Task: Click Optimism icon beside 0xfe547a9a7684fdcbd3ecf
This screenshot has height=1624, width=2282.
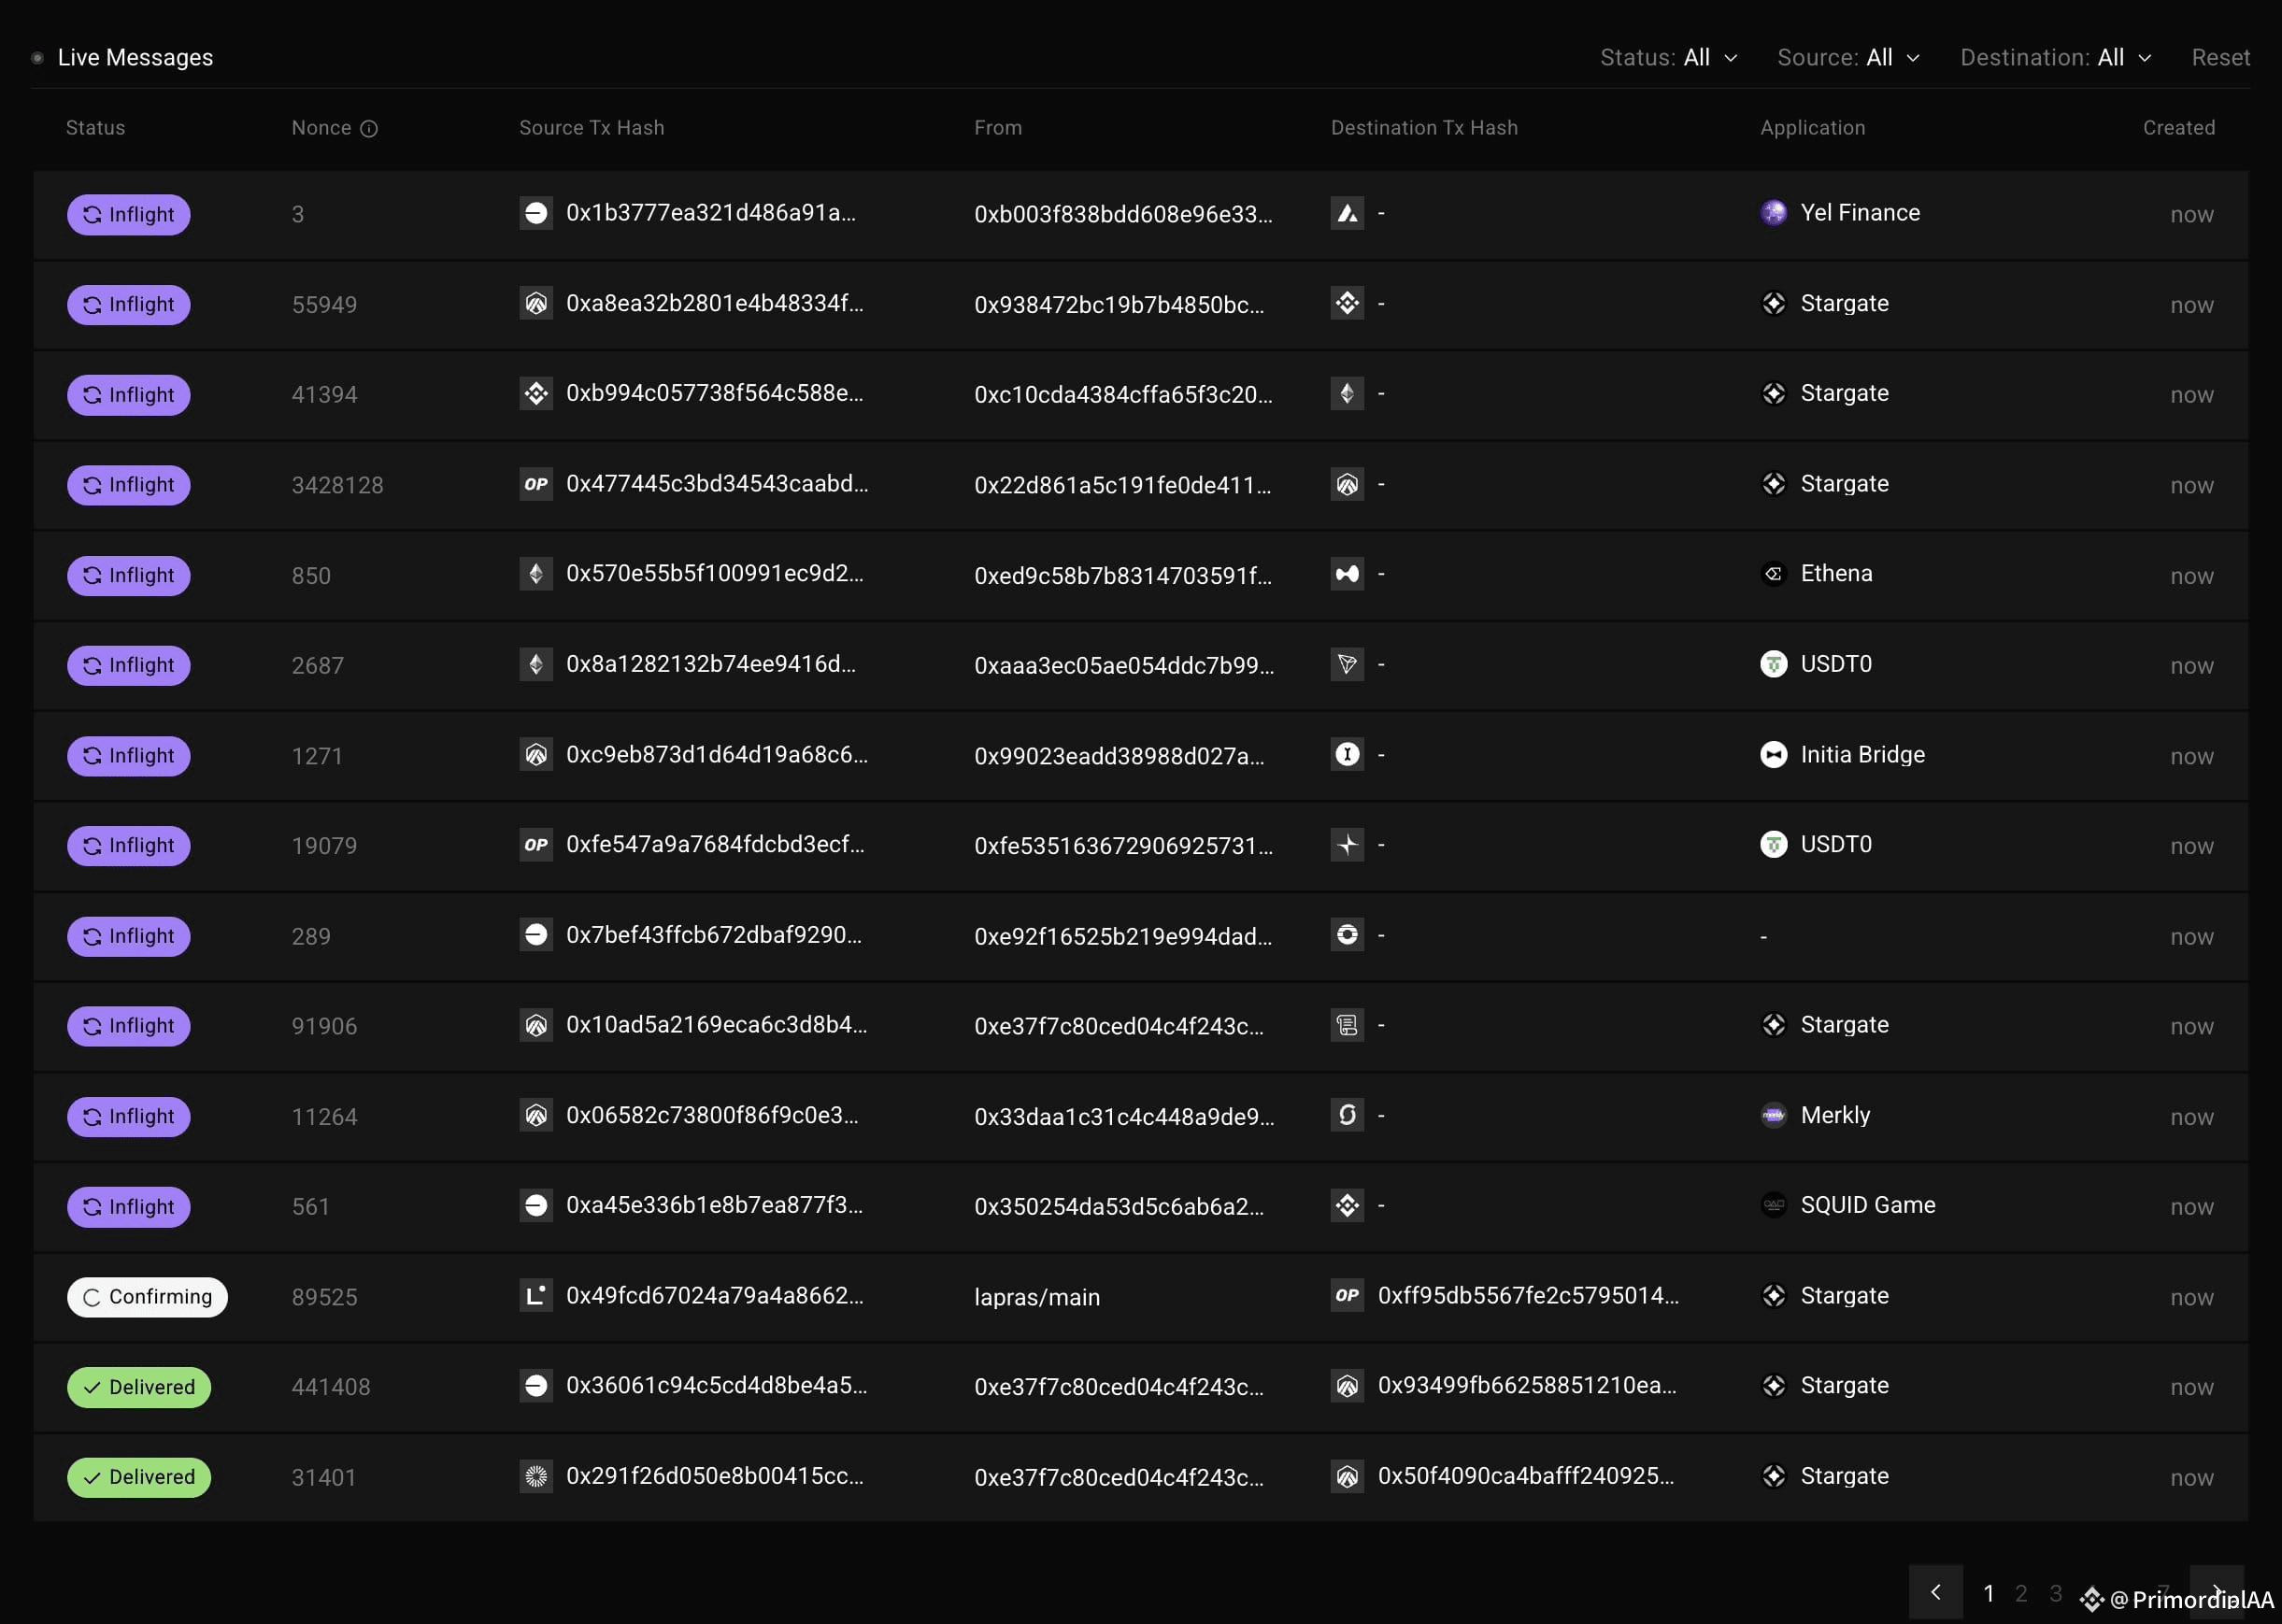Action: 536,845
